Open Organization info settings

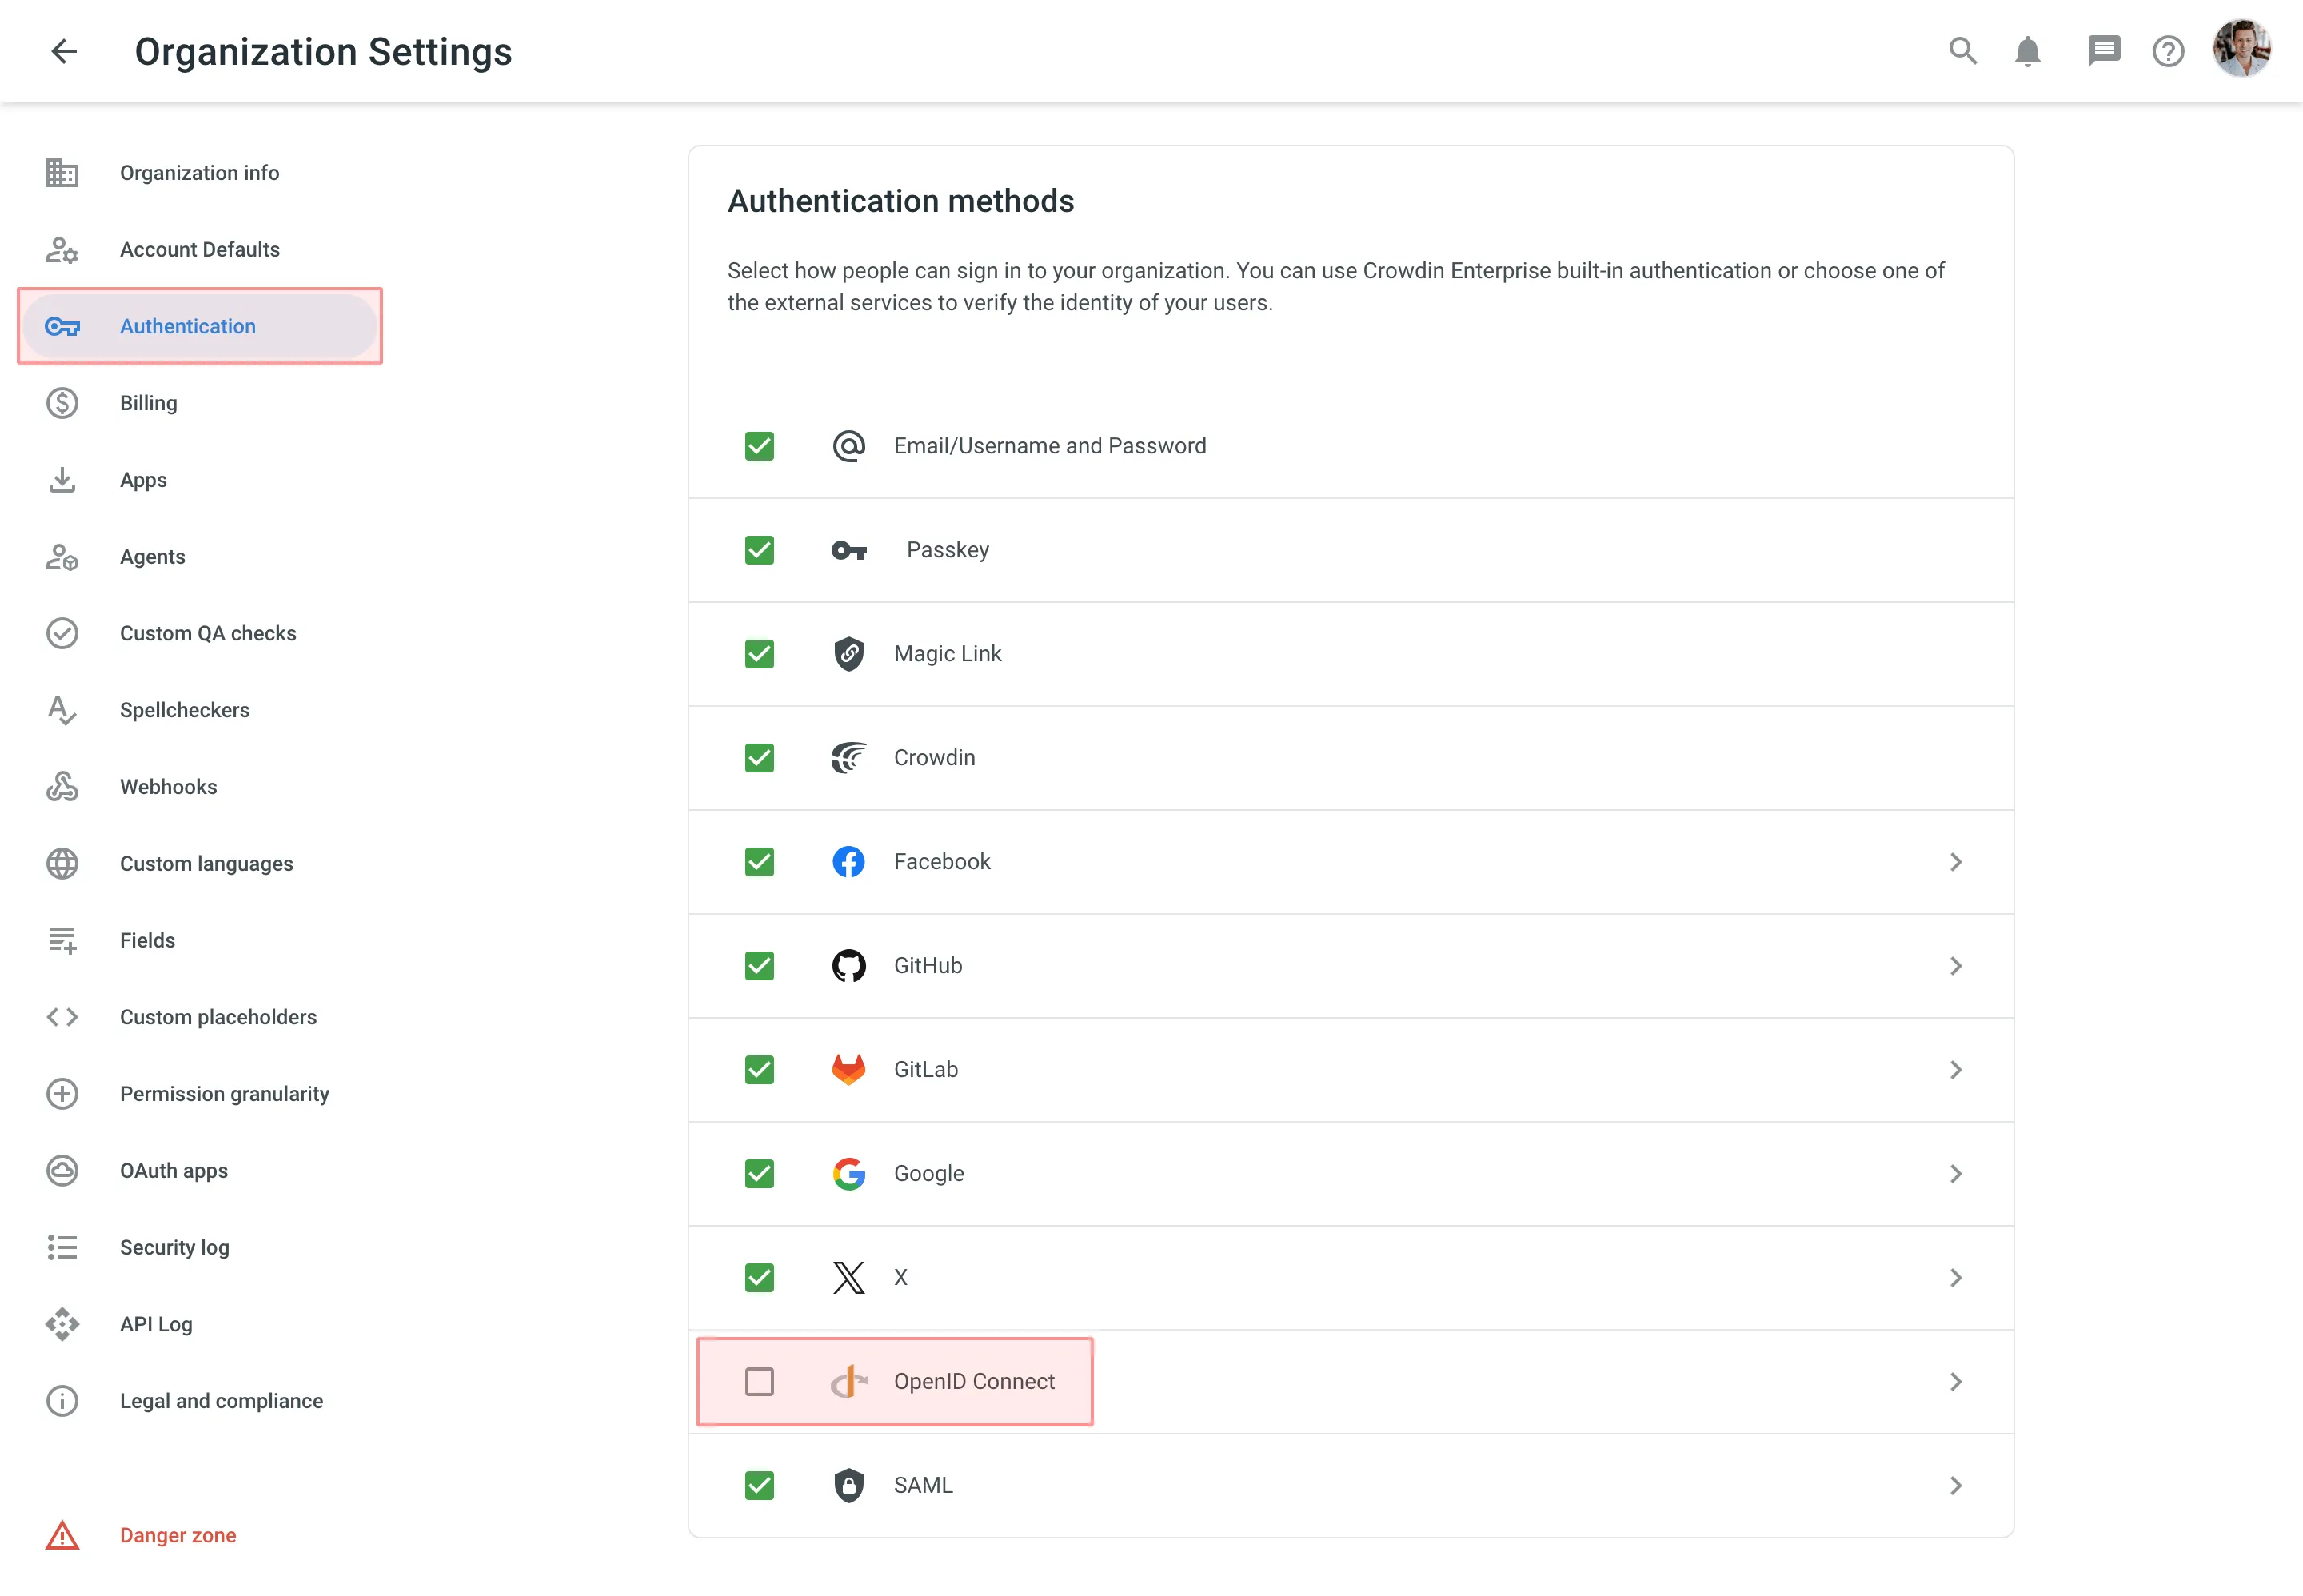(198, 174)
